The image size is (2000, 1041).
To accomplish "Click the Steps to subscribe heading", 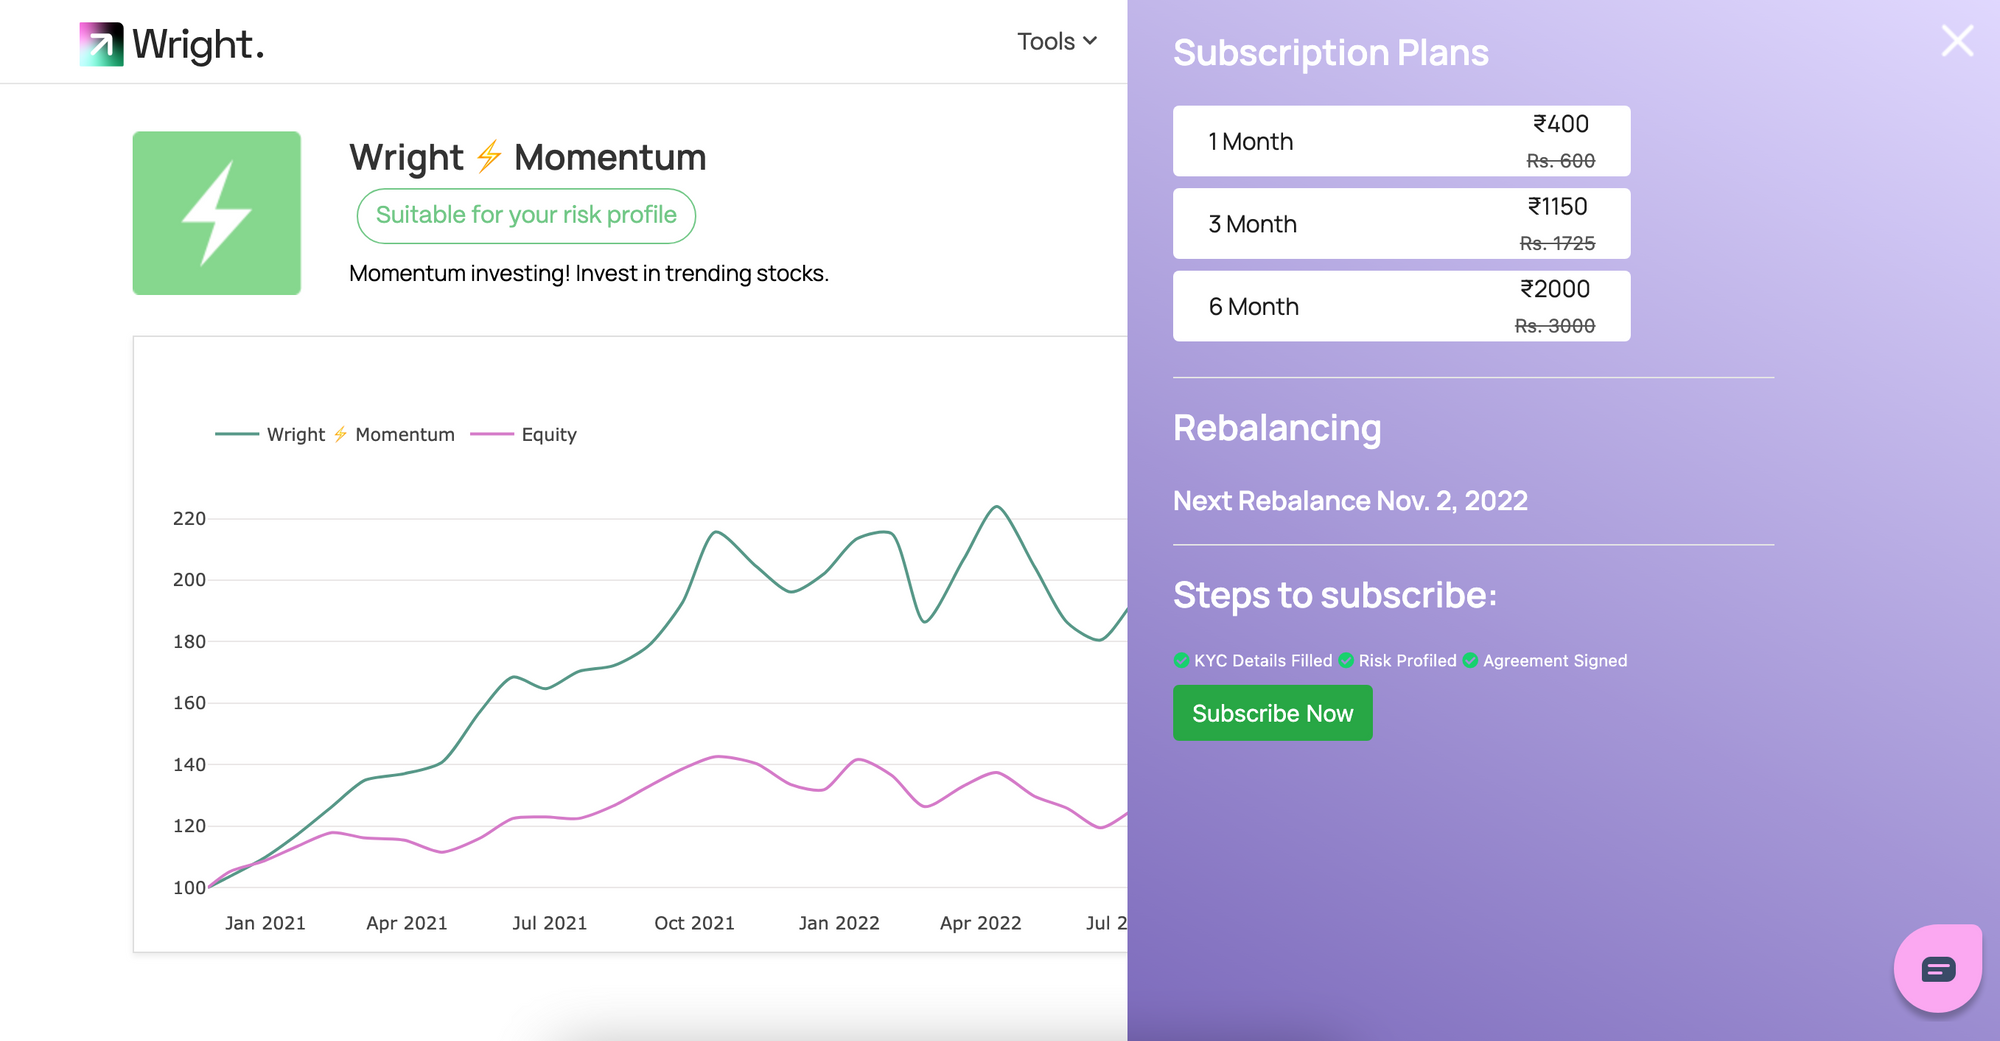I will point(1335,595).
